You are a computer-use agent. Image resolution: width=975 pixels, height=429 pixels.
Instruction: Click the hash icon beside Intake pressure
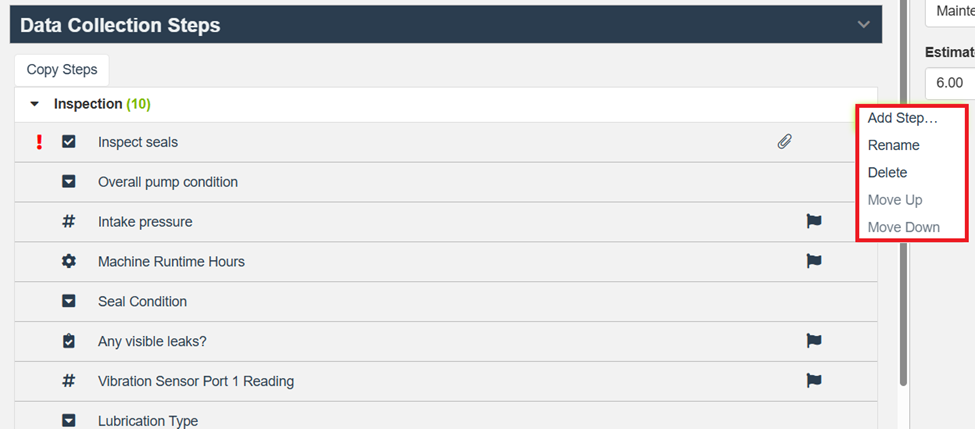click(69, 221)
